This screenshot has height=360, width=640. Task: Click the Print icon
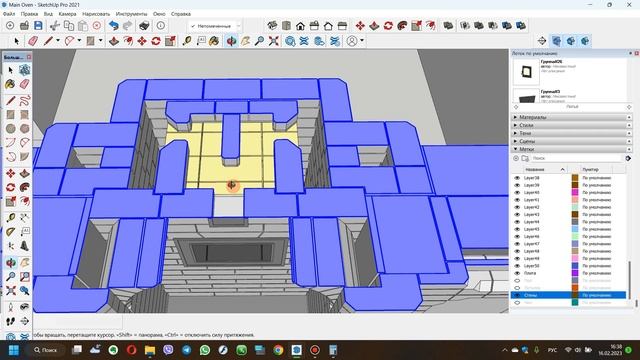[144, 26]
